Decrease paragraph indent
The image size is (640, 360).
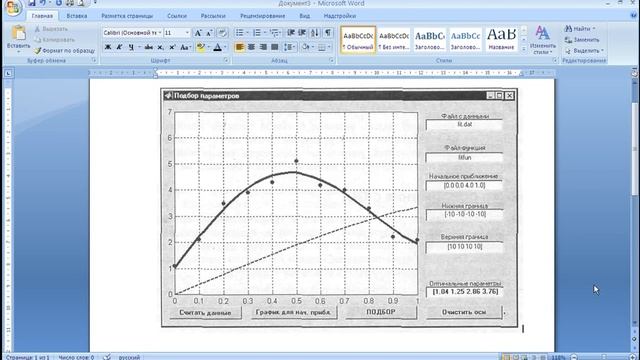click(x=291, y=33)
